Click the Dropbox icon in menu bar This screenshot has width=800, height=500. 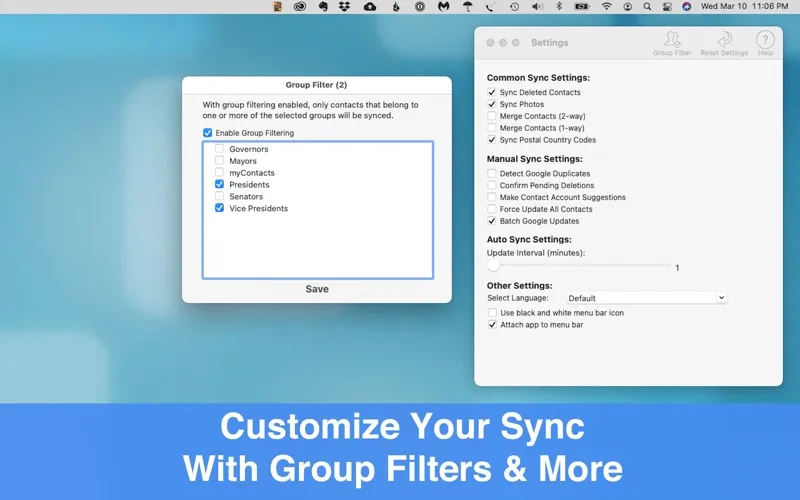(x=345, y=7)
